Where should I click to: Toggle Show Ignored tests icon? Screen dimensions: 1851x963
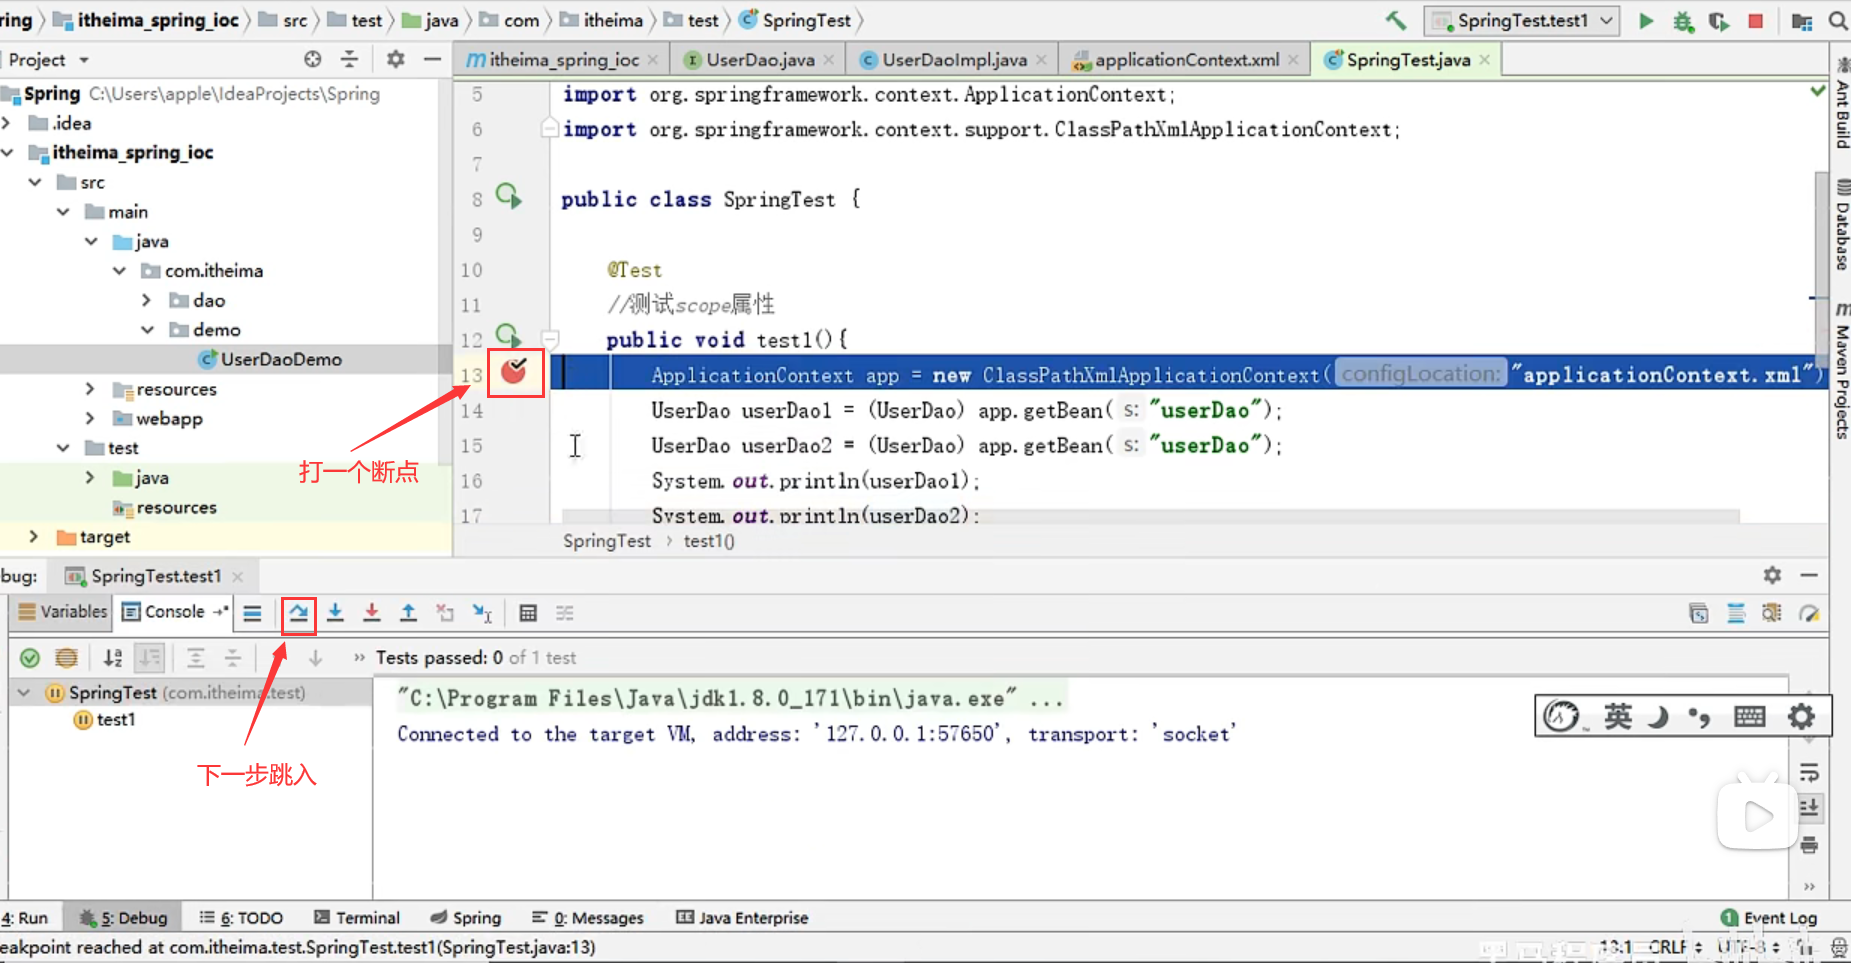(x=66, y=657)
